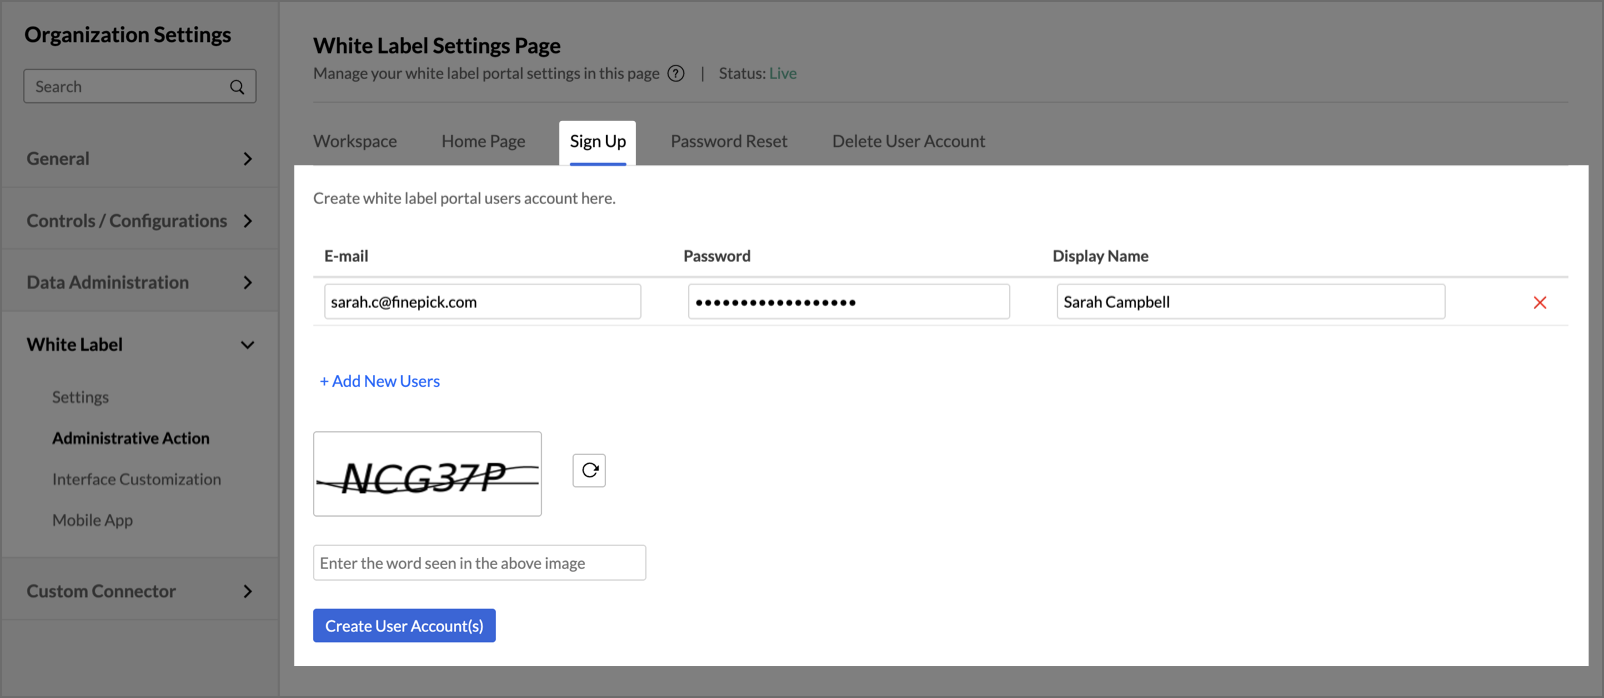Screen dimensions: 1604x698
Task: Click the White Label Settings Page heading
Action: (437, 45)
